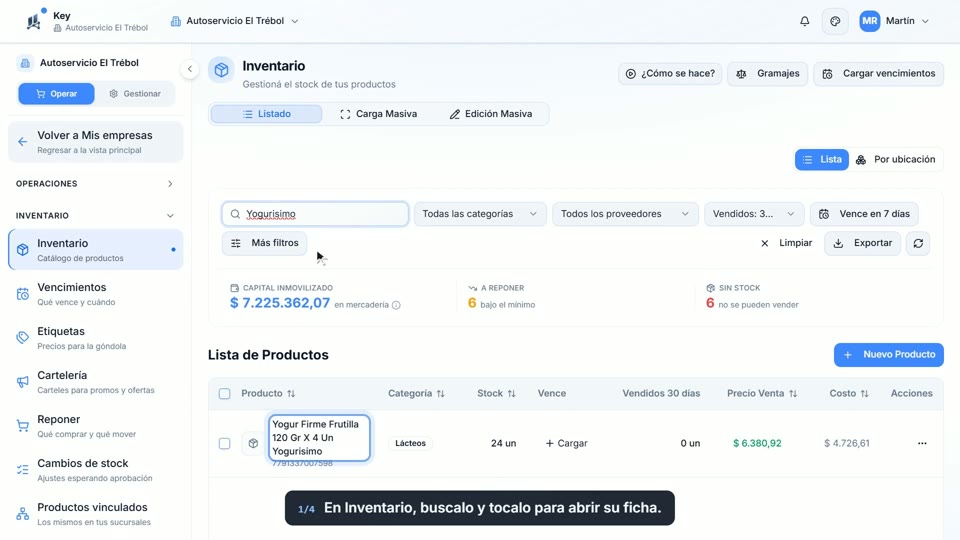Click the Etiquetas tag icon in sidebar
The width and height of the screenshot is (960, 540).
[x=23, y=338]
